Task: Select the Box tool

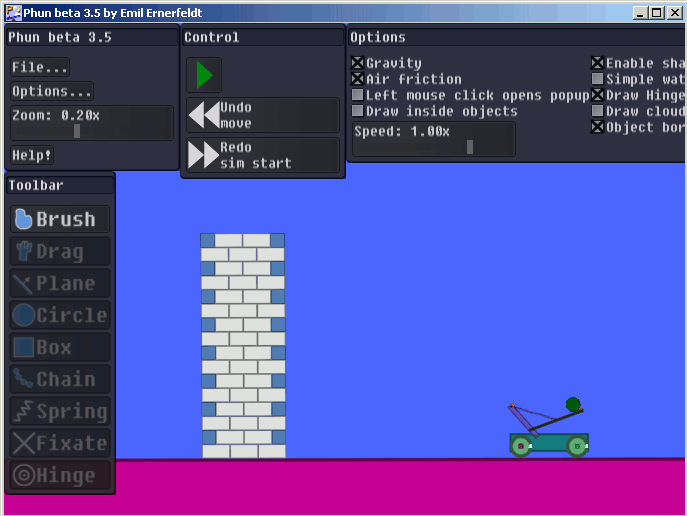Action: (x=60, y=347)
